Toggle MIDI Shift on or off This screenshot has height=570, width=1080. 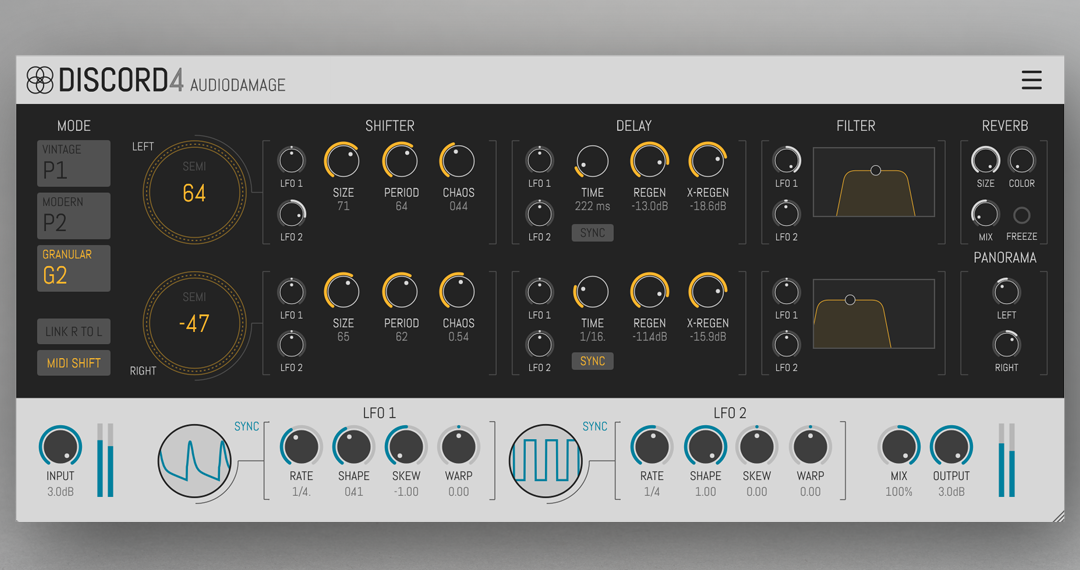74,363
